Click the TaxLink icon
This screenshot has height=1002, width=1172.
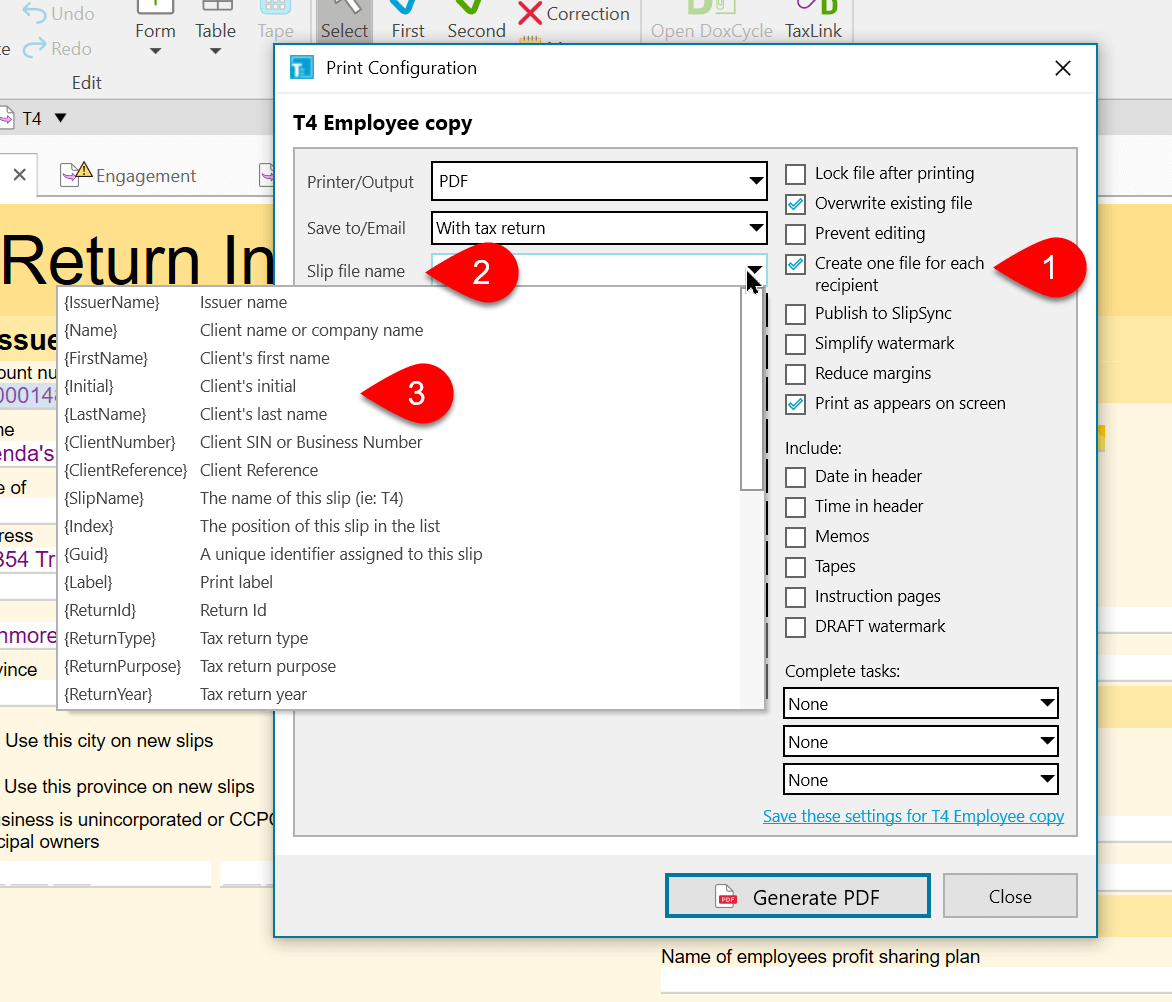813,21
